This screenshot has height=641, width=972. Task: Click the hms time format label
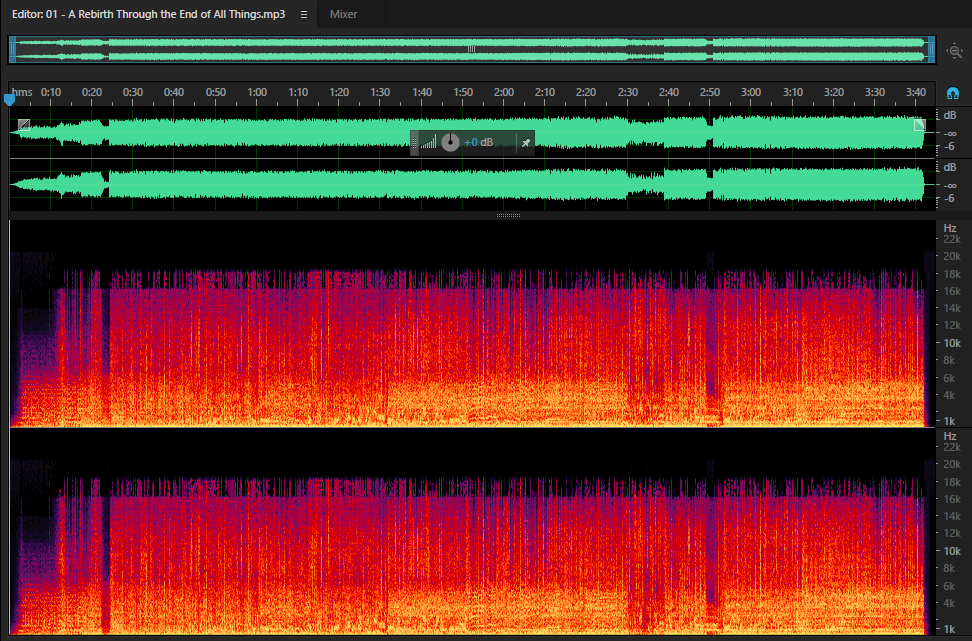22,92
